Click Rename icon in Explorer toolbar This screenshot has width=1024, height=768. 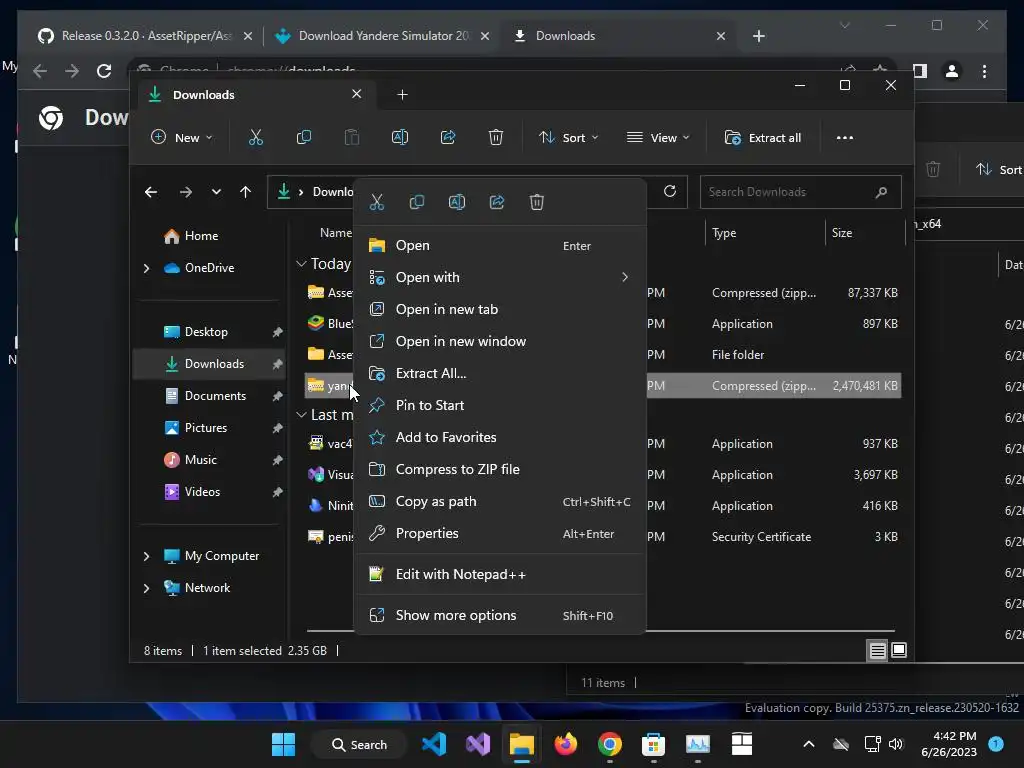click(x=400, y=138)
